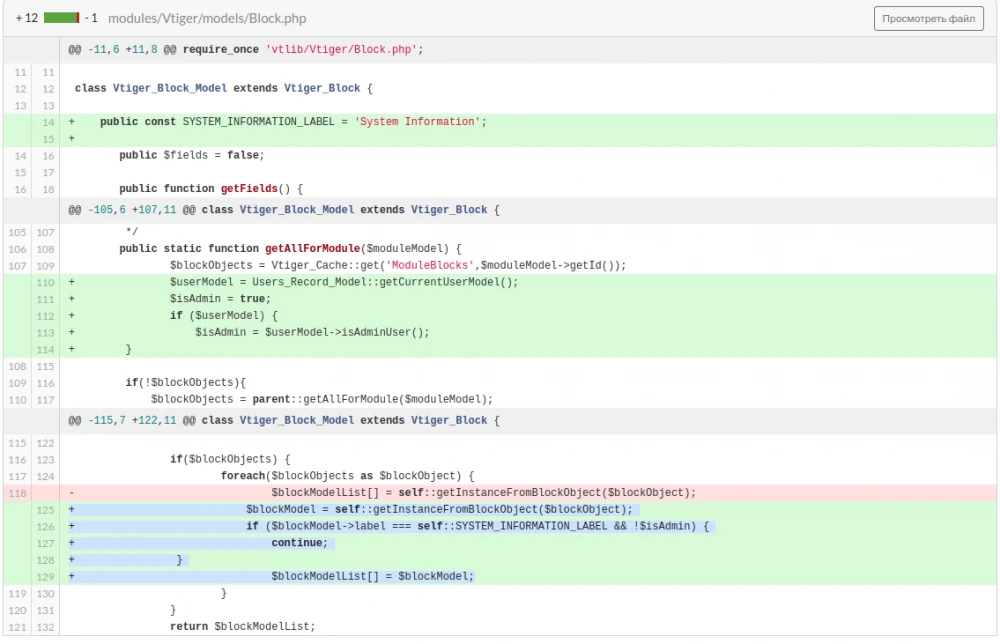Click the return $blockModelList; line

coord(242,627)
